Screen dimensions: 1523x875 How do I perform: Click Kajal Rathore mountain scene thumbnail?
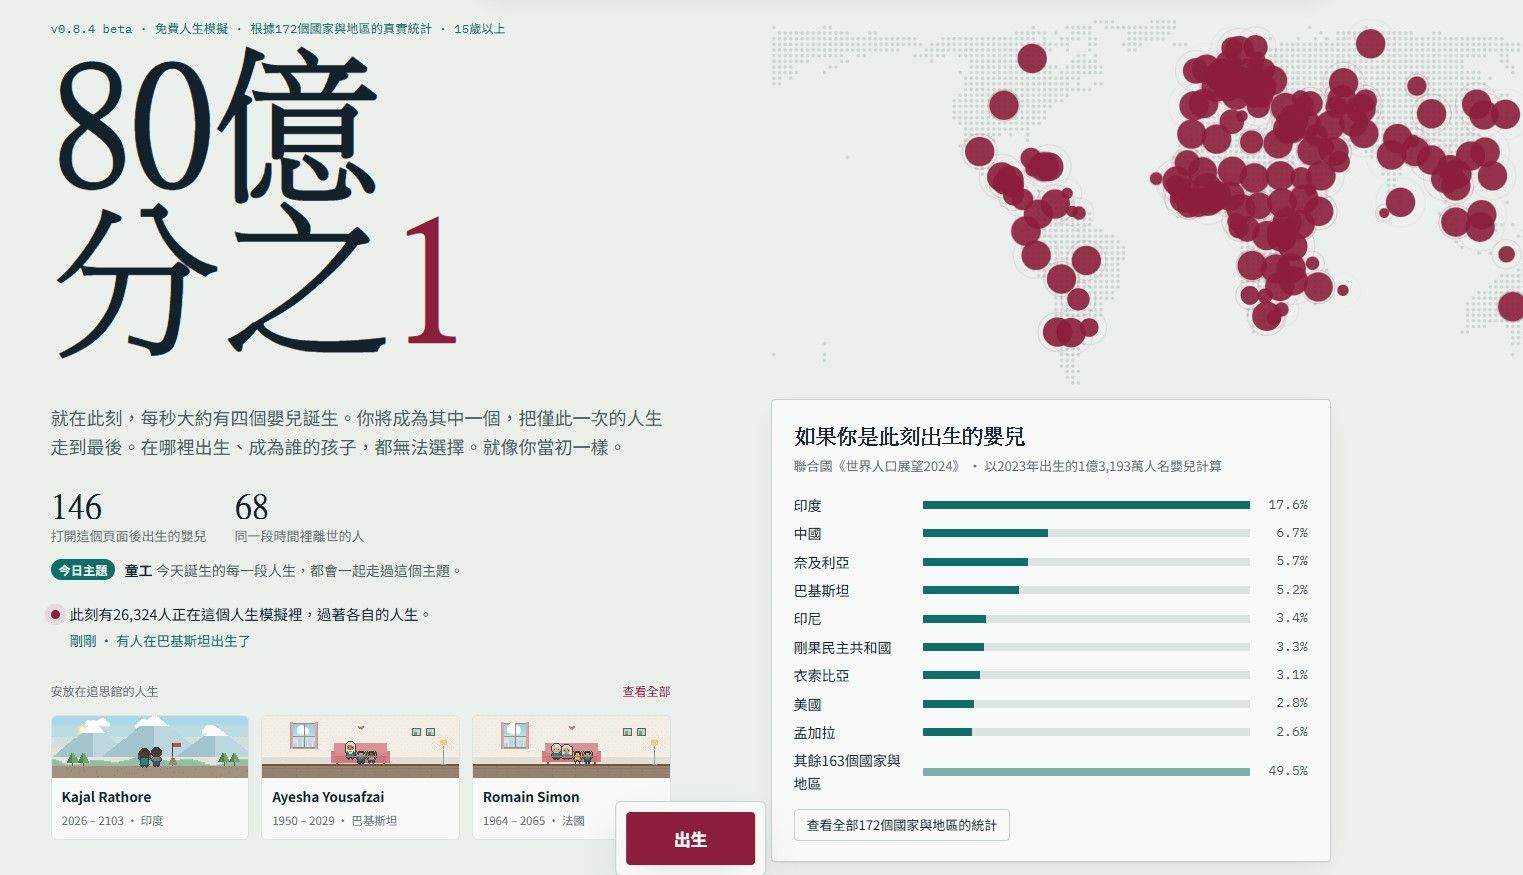(x=150, y=746)
